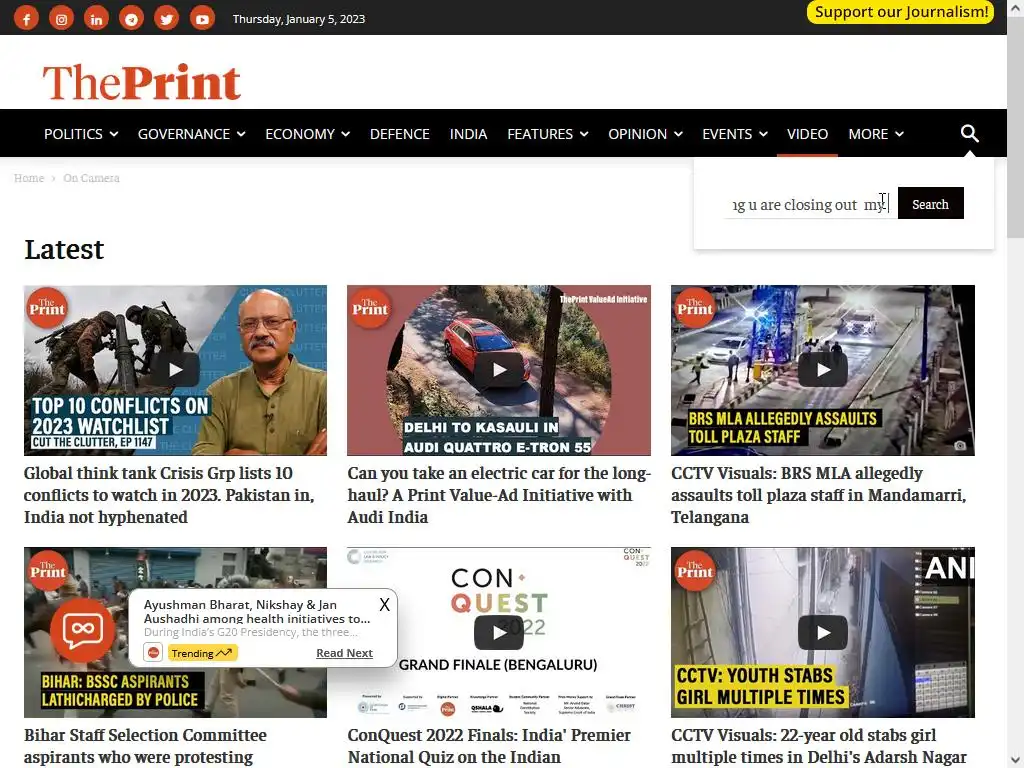Close the trending article popup

pyautogui.click(x=385, y=605)
